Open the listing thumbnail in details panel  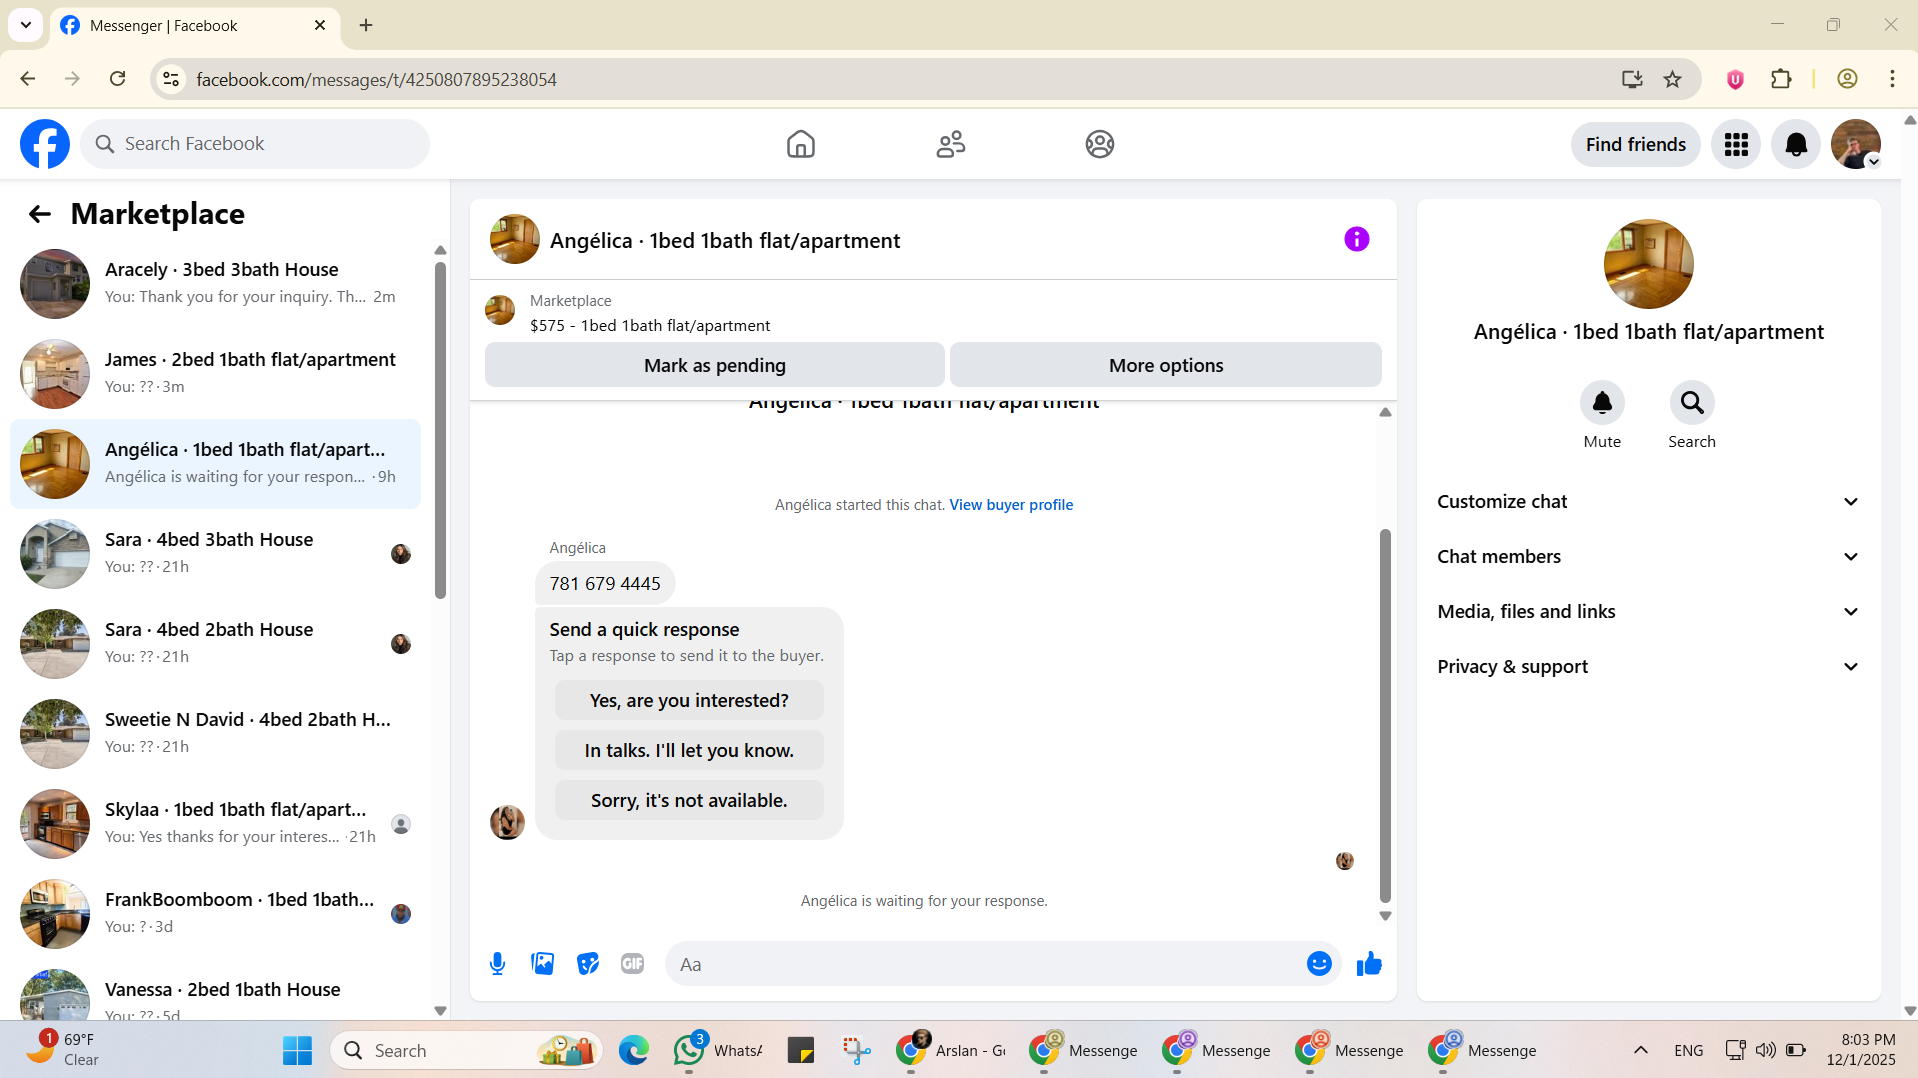coord(1648,264)
